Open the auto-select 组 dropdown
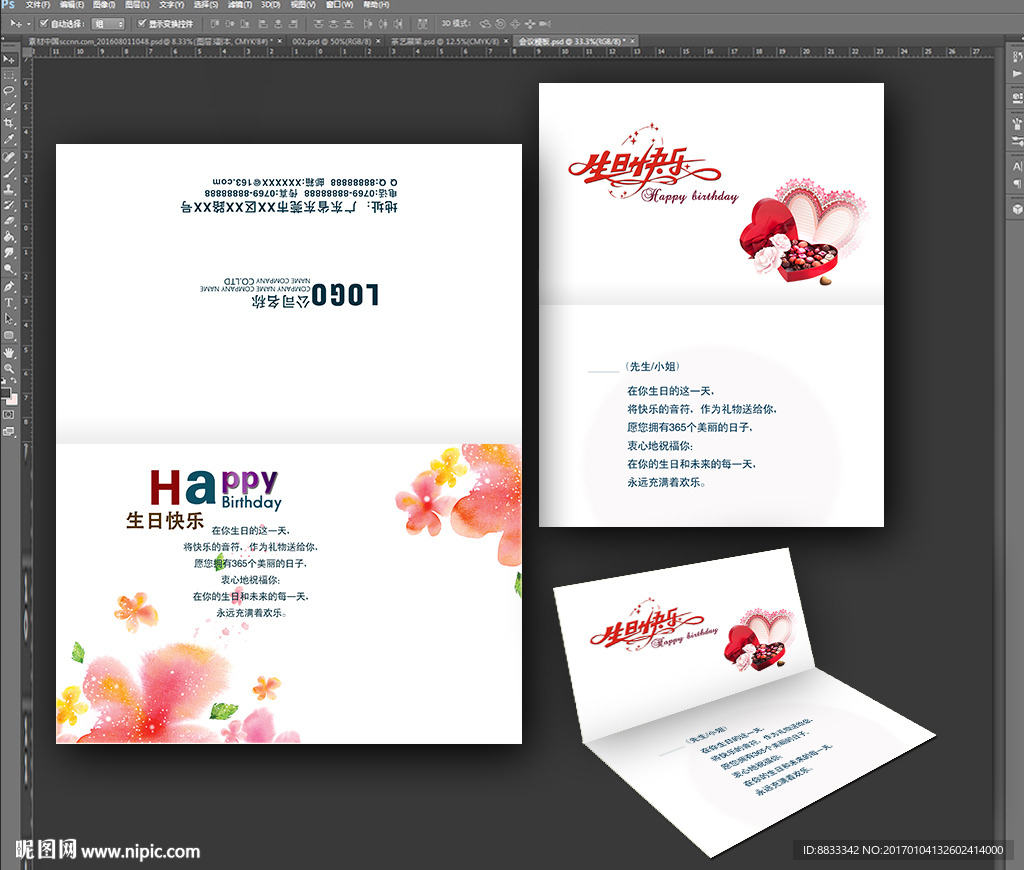Screen dimensions: 1024x870 point(108,23)
